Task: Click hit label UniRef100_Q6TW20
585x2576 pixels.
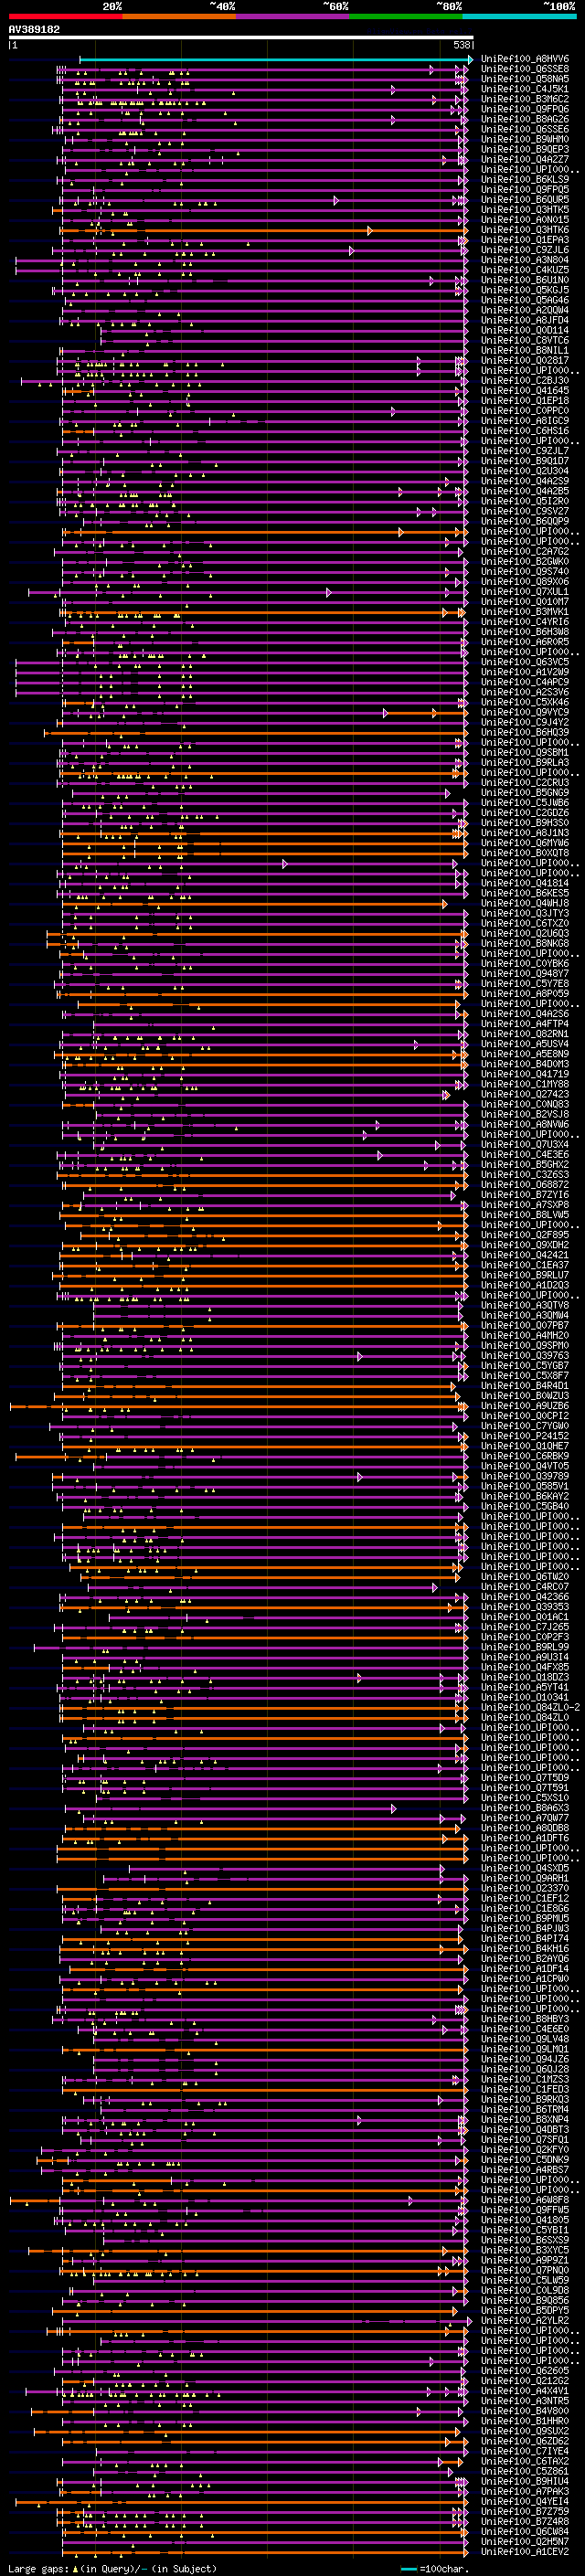Action: click(525, 1577)
